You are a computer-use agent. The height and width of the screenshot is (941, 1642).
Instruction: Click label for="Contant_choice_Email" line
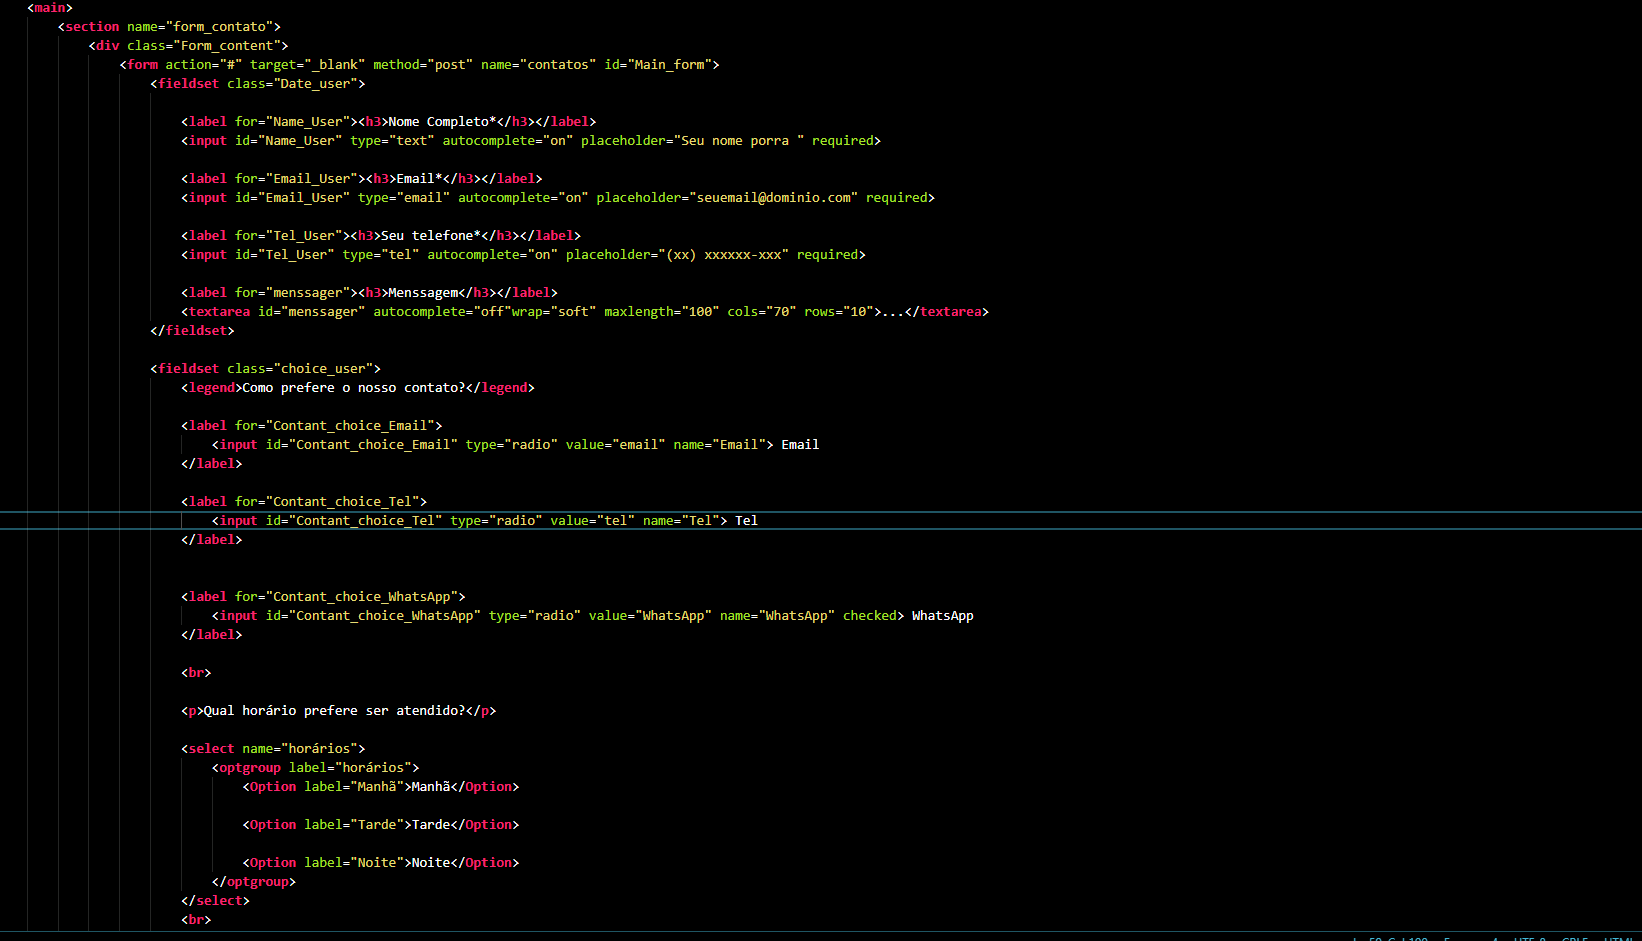(x=312, y=426)
